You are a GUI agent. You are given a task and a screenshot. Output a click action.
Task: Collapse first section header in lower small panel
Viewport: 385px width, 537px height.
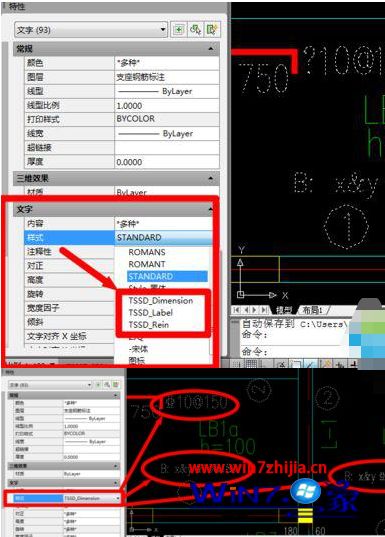tap(115, 395)
